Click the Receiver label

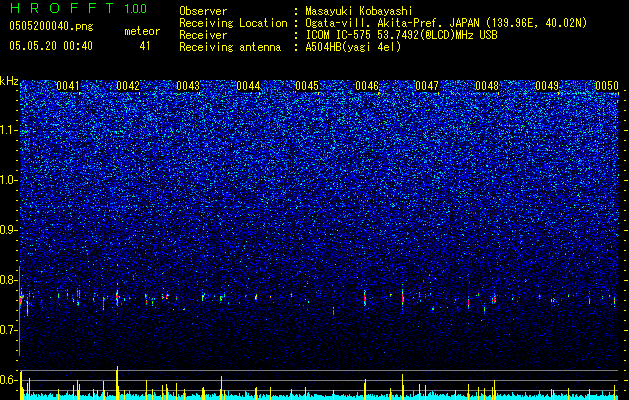pyautogui.click(x=203, y=35)
